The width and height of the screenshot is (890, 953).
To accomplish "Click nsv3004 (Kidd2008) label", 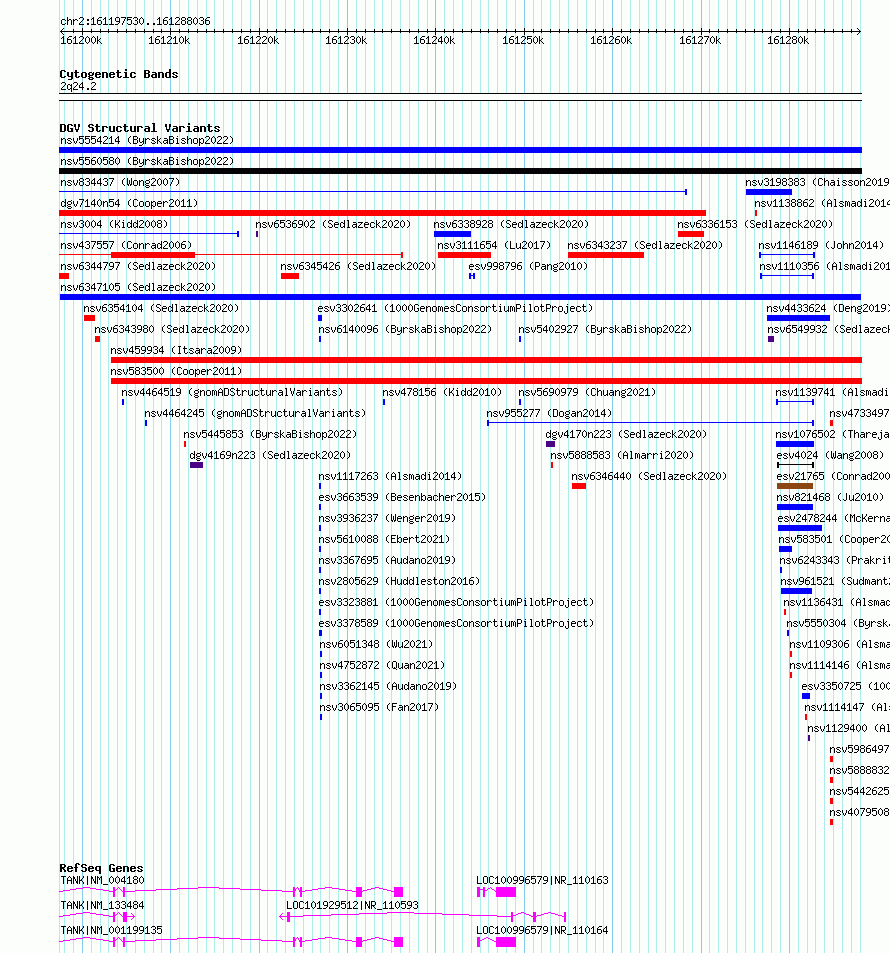I will click(x=114, y=224).
